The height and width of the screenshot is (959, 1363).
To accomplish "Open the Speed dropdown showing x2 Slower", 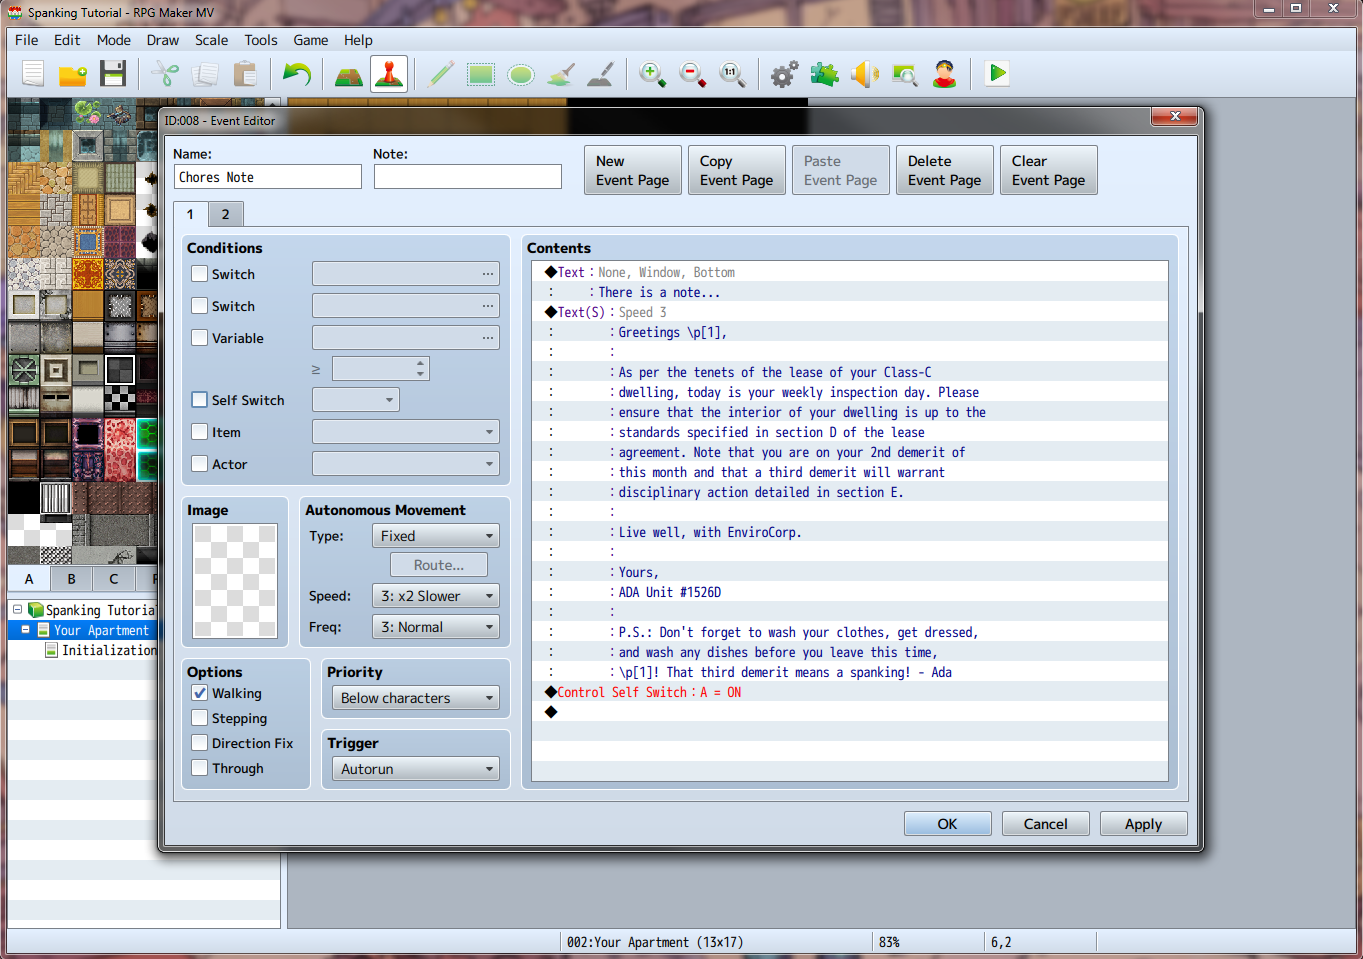I will pos(436,596).
